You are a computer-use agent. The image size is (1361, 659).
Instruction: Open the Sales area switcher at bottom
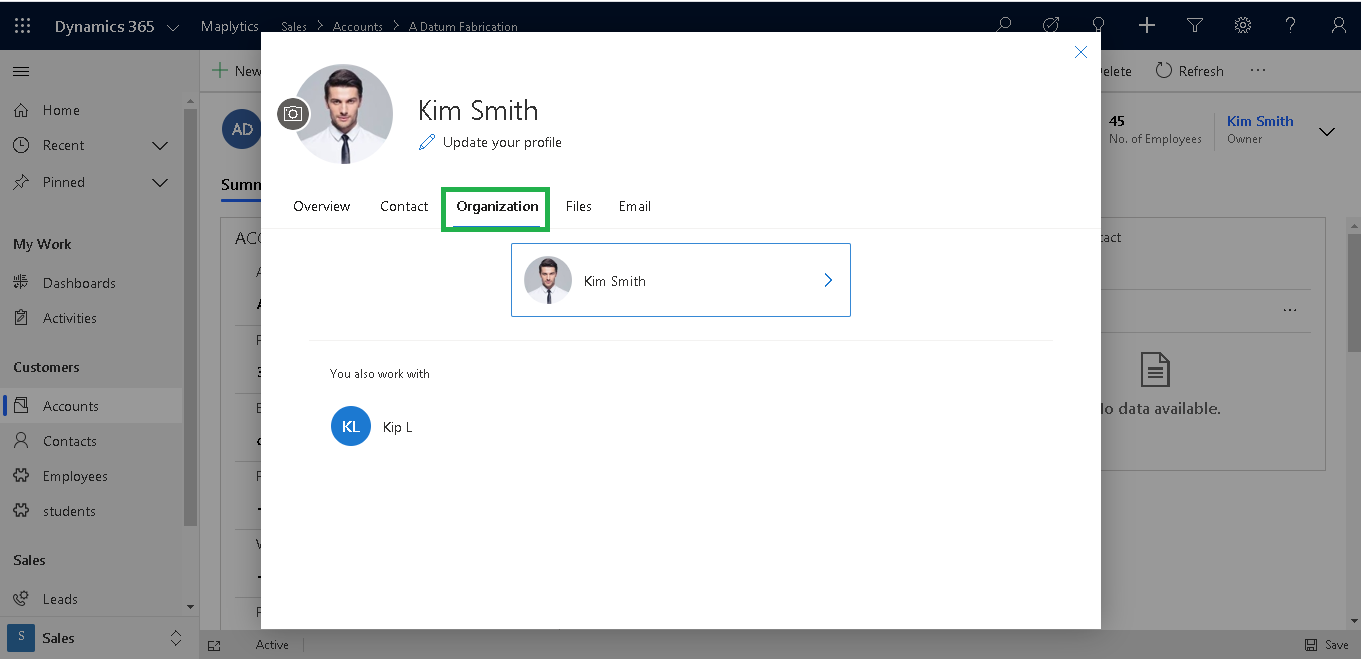coord(95,638)
